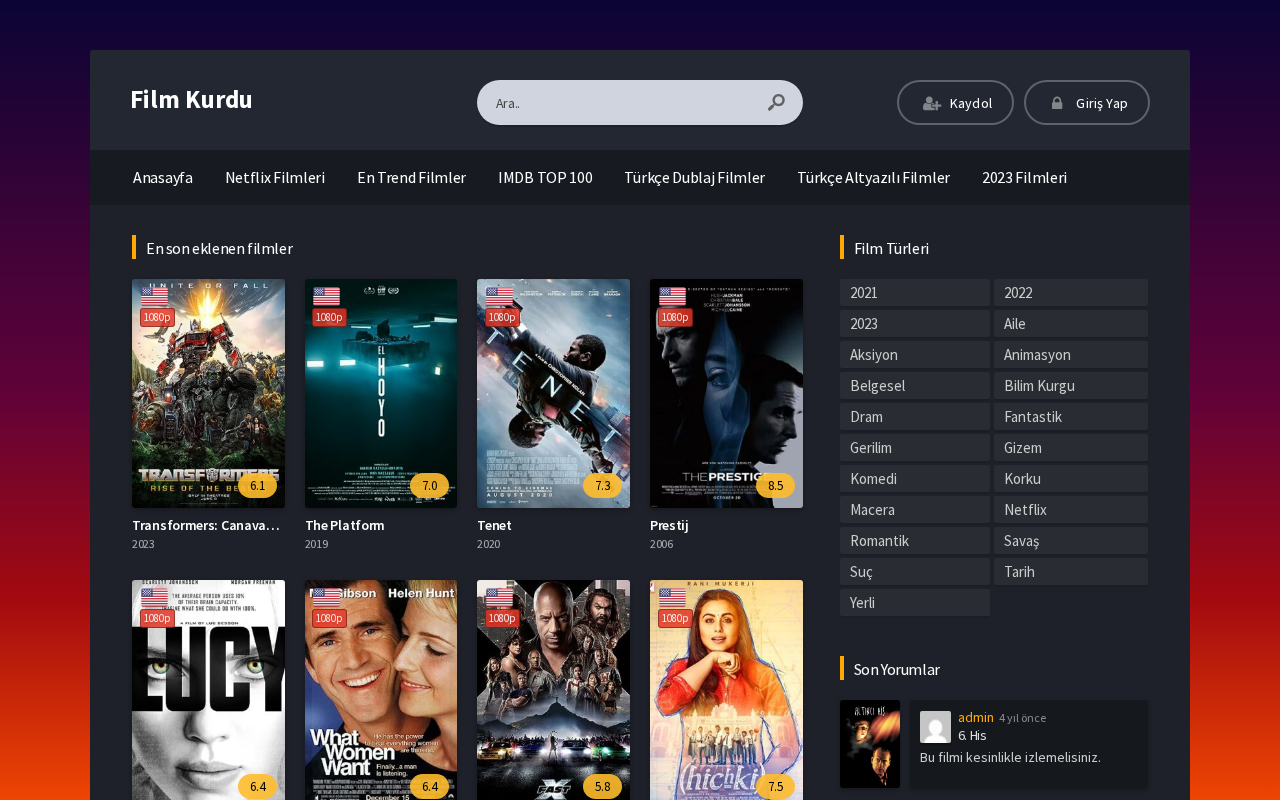Image resolution: width=1280 pixels, height=800 pixels.
Task: Click the search magnifier icon
Action: tap(776, 102)
